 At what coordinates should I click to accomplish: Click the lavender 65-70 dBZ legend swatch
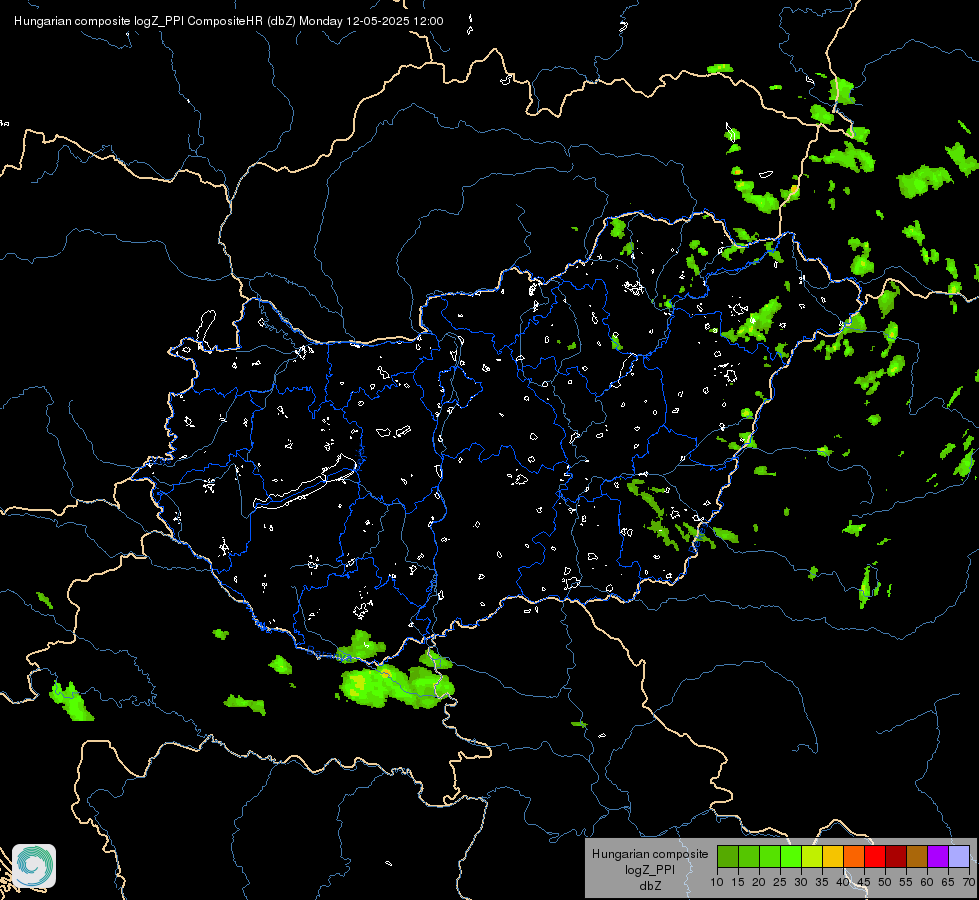(x=959, y=856)
